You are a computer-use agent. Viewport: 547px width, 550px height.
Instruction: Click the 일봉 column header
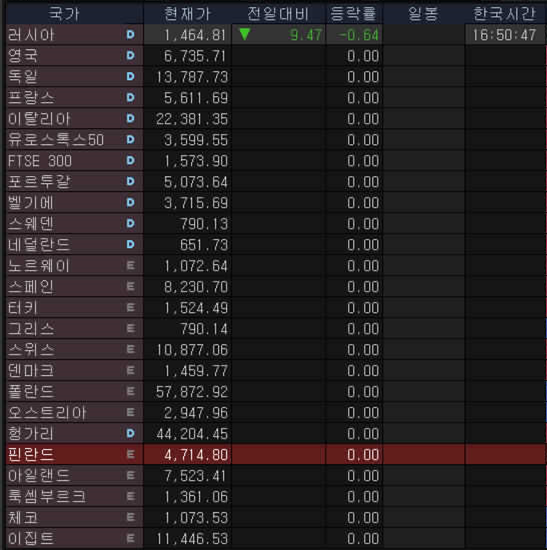(423, 14)
